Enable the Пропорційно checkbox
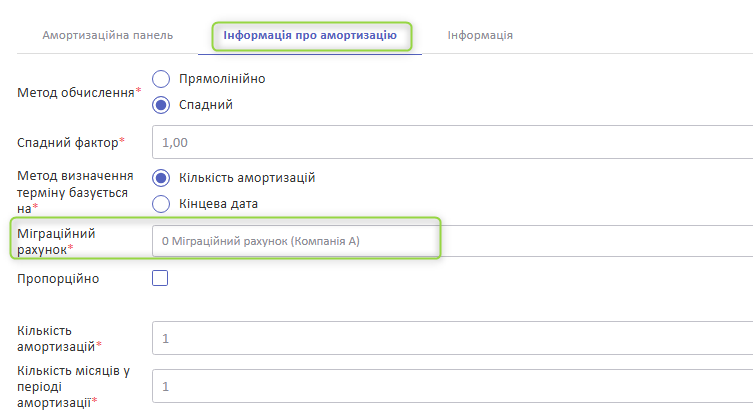 pyautogui.click(x=160, y=278)
